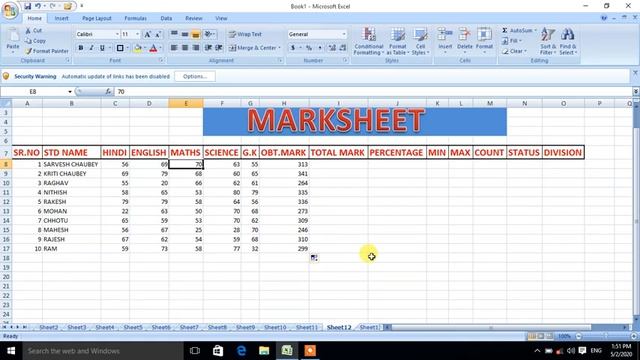
Task: Click the Clear button in Editing group
Action: [x=515, y=51]
